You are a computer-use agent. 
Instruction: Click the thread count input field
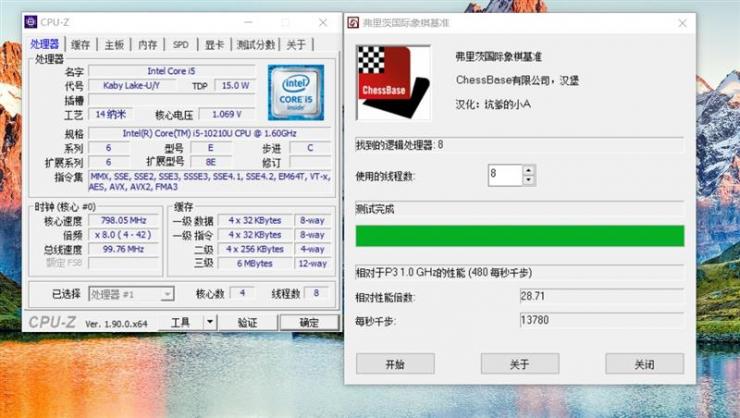[x=505, y=175]
